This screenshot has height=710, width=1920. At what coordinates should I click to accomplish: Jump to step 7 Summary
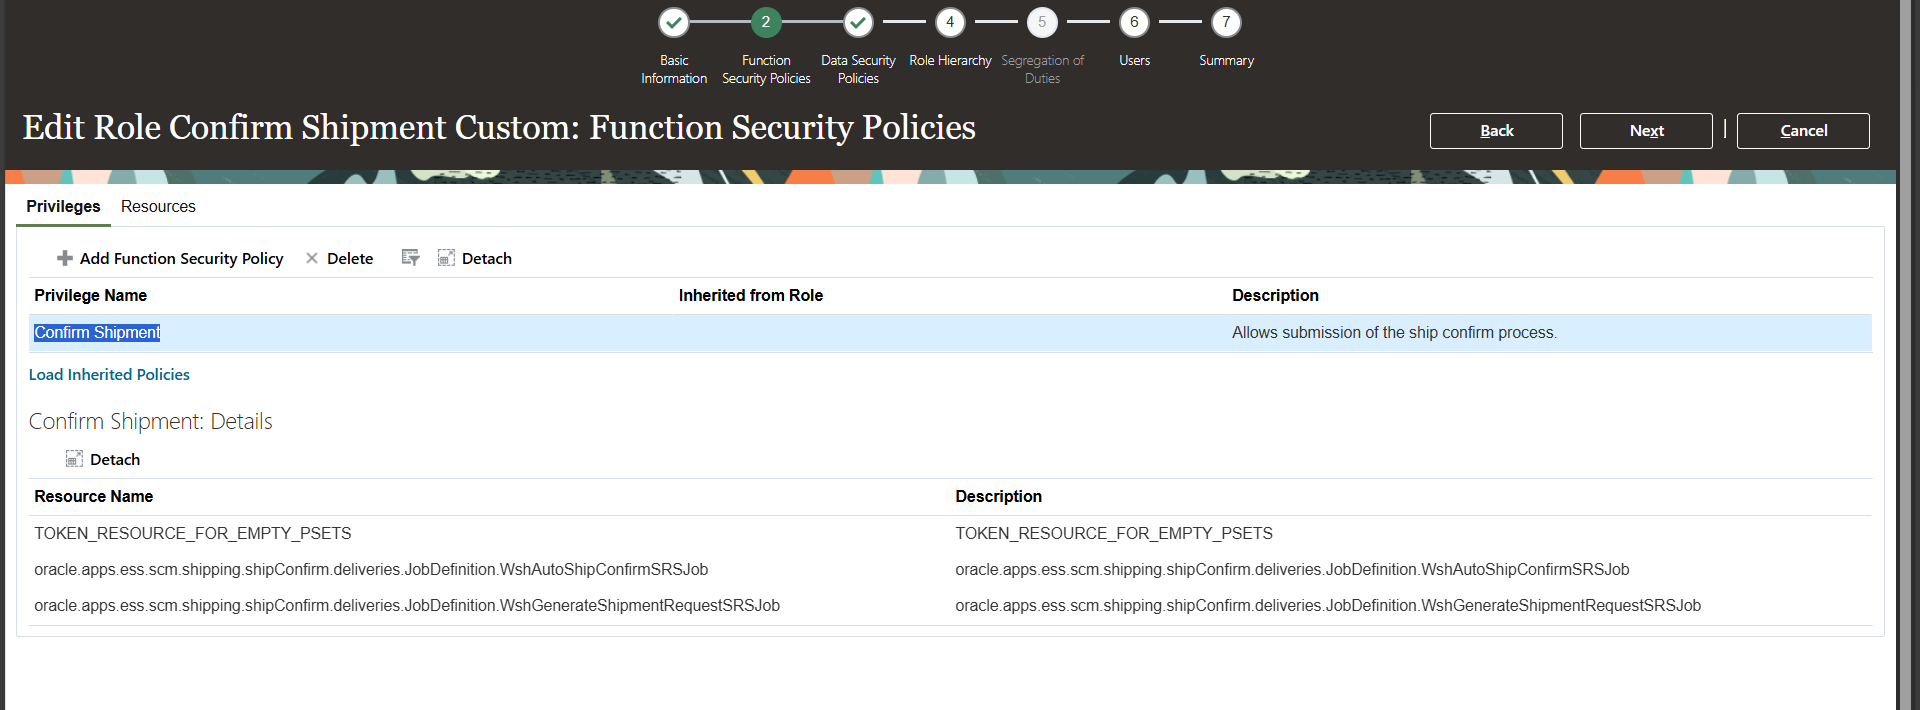tap(1226, 22)
